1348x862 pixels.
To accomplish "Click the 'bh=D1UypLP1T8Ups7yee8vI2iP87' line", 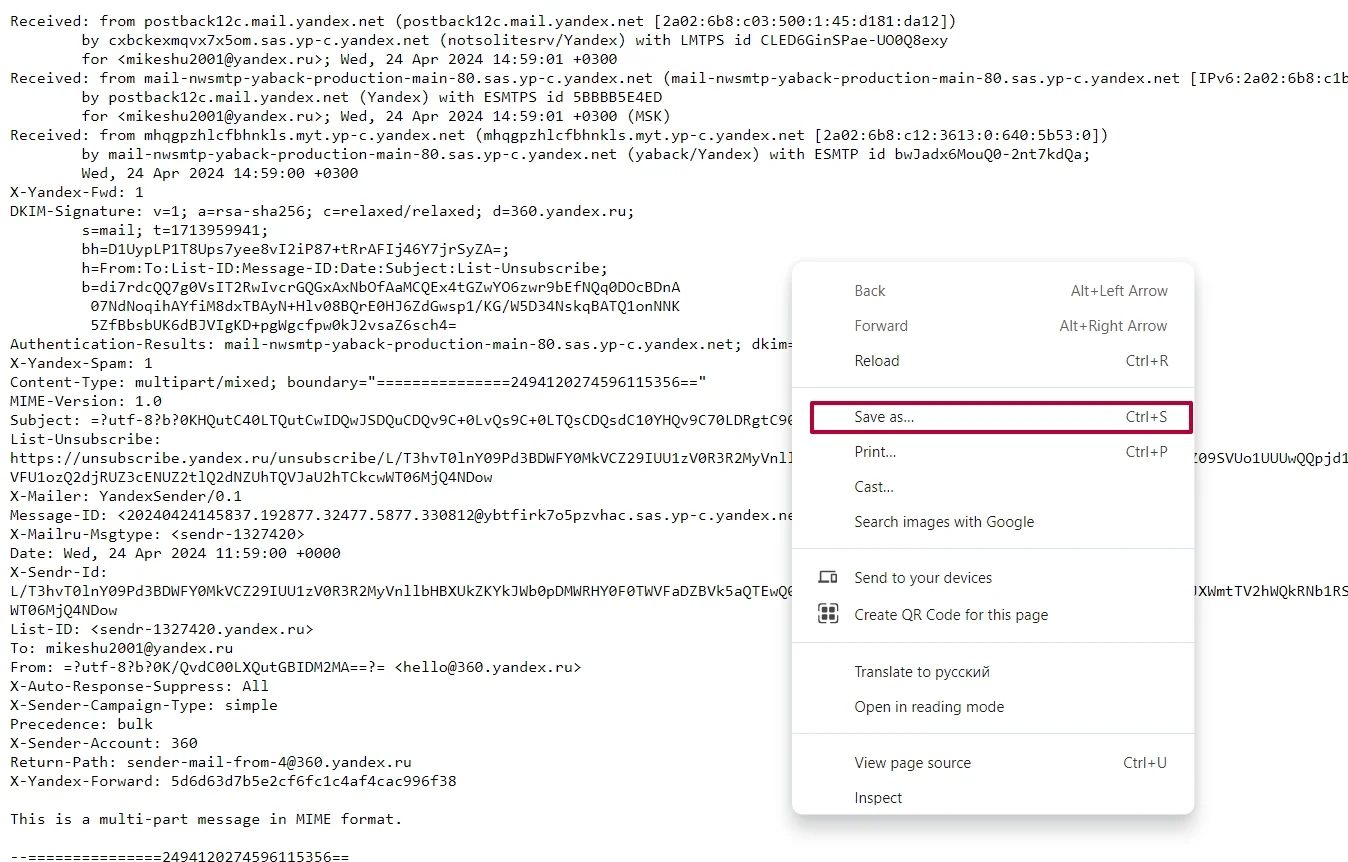I will pyautogui.click(x=295, y=249).
